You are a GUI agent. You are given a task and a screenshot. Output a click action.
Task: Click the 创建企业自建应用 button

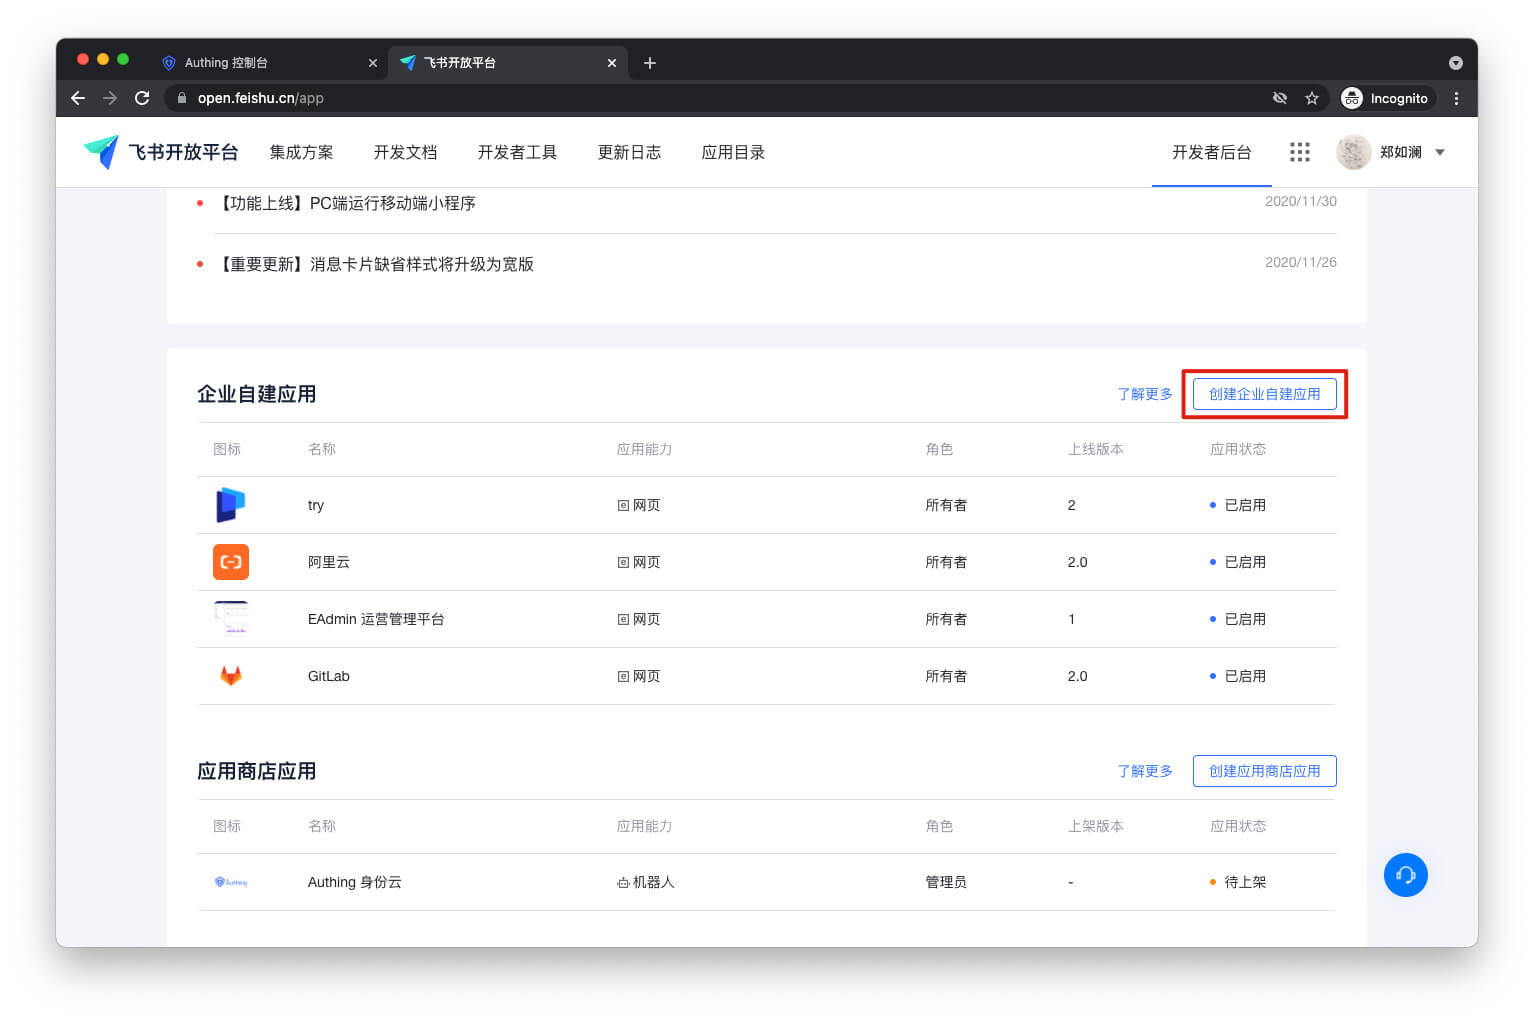1264,394
